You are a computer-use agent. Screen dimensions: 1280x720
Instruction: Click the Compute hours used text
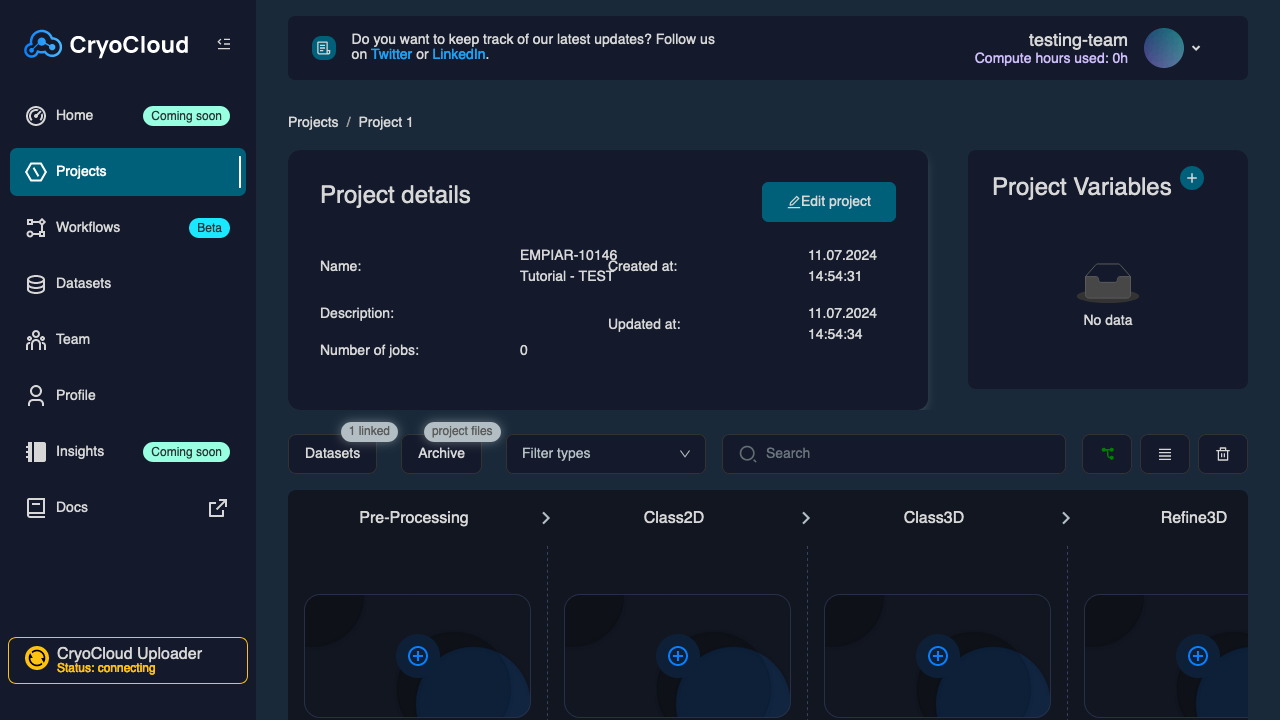tap(1051, 59)
